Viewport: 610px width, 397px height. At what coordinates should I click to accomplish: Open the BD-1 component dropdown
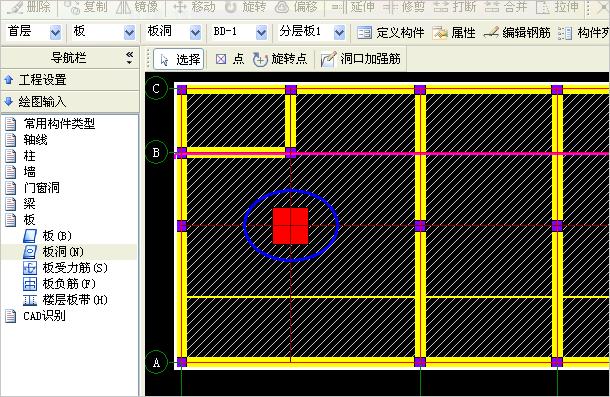262,33
